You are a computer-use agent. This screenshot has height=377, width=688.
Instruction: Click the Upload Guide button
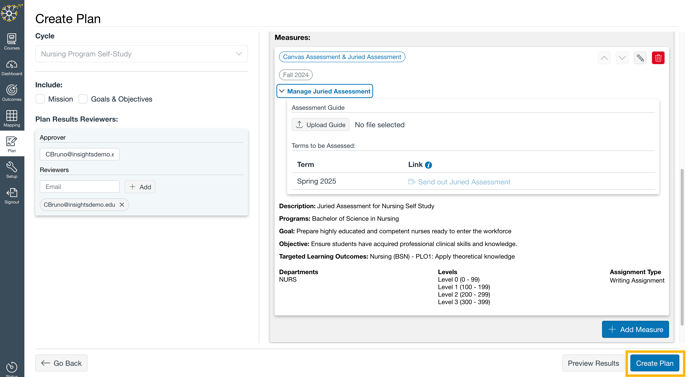[321, 125]
